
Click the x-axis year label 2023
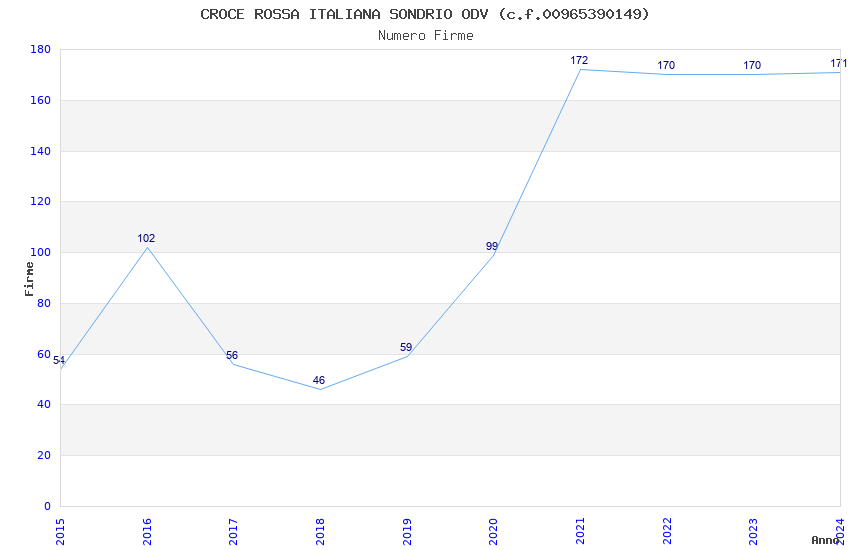click(x=754, y=532)
